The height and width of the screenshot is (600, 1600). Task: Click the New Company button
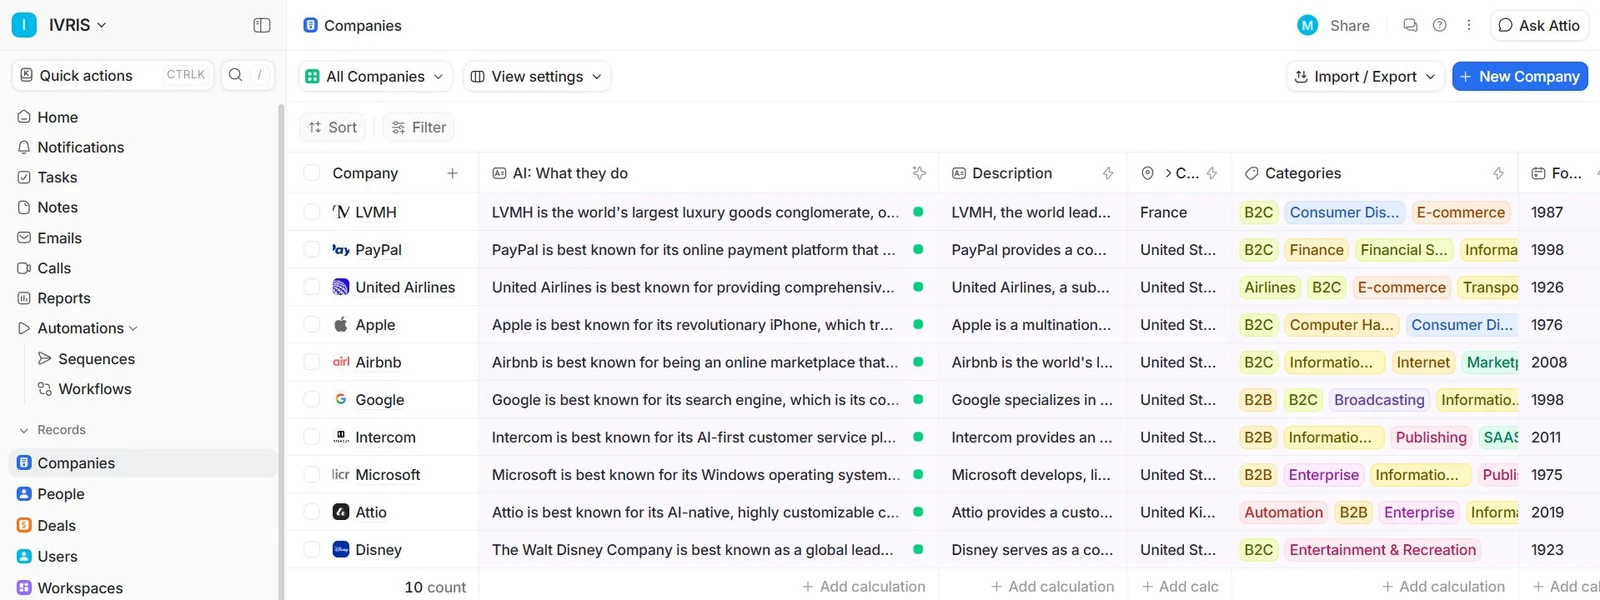[x=1520, y=76]
